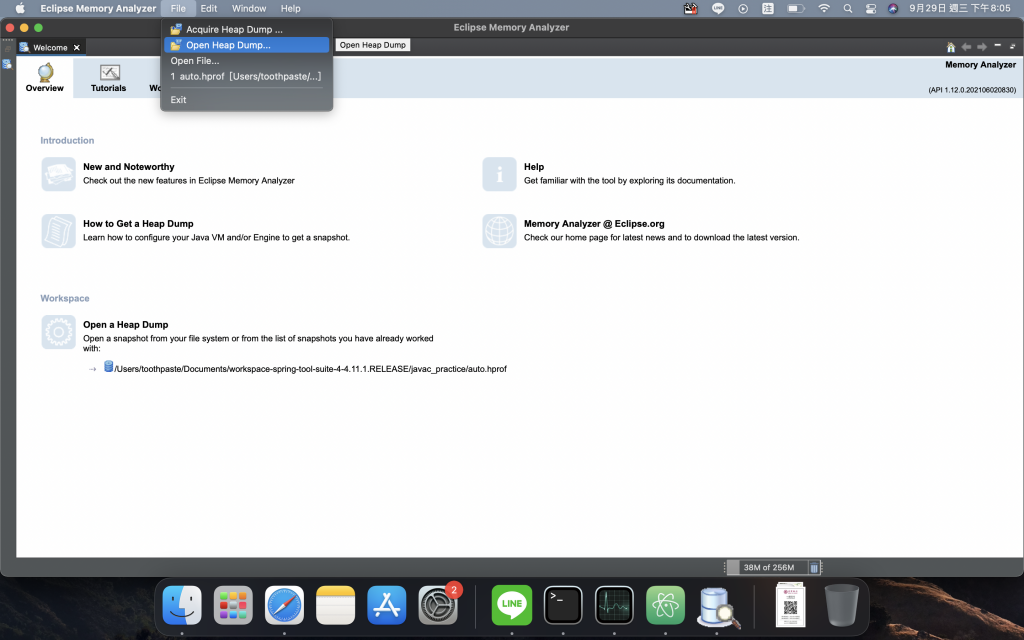The width and height of the screenshot is (1024, 640).
Task: Choose Exit from the File menu
Action: [246, 100]
